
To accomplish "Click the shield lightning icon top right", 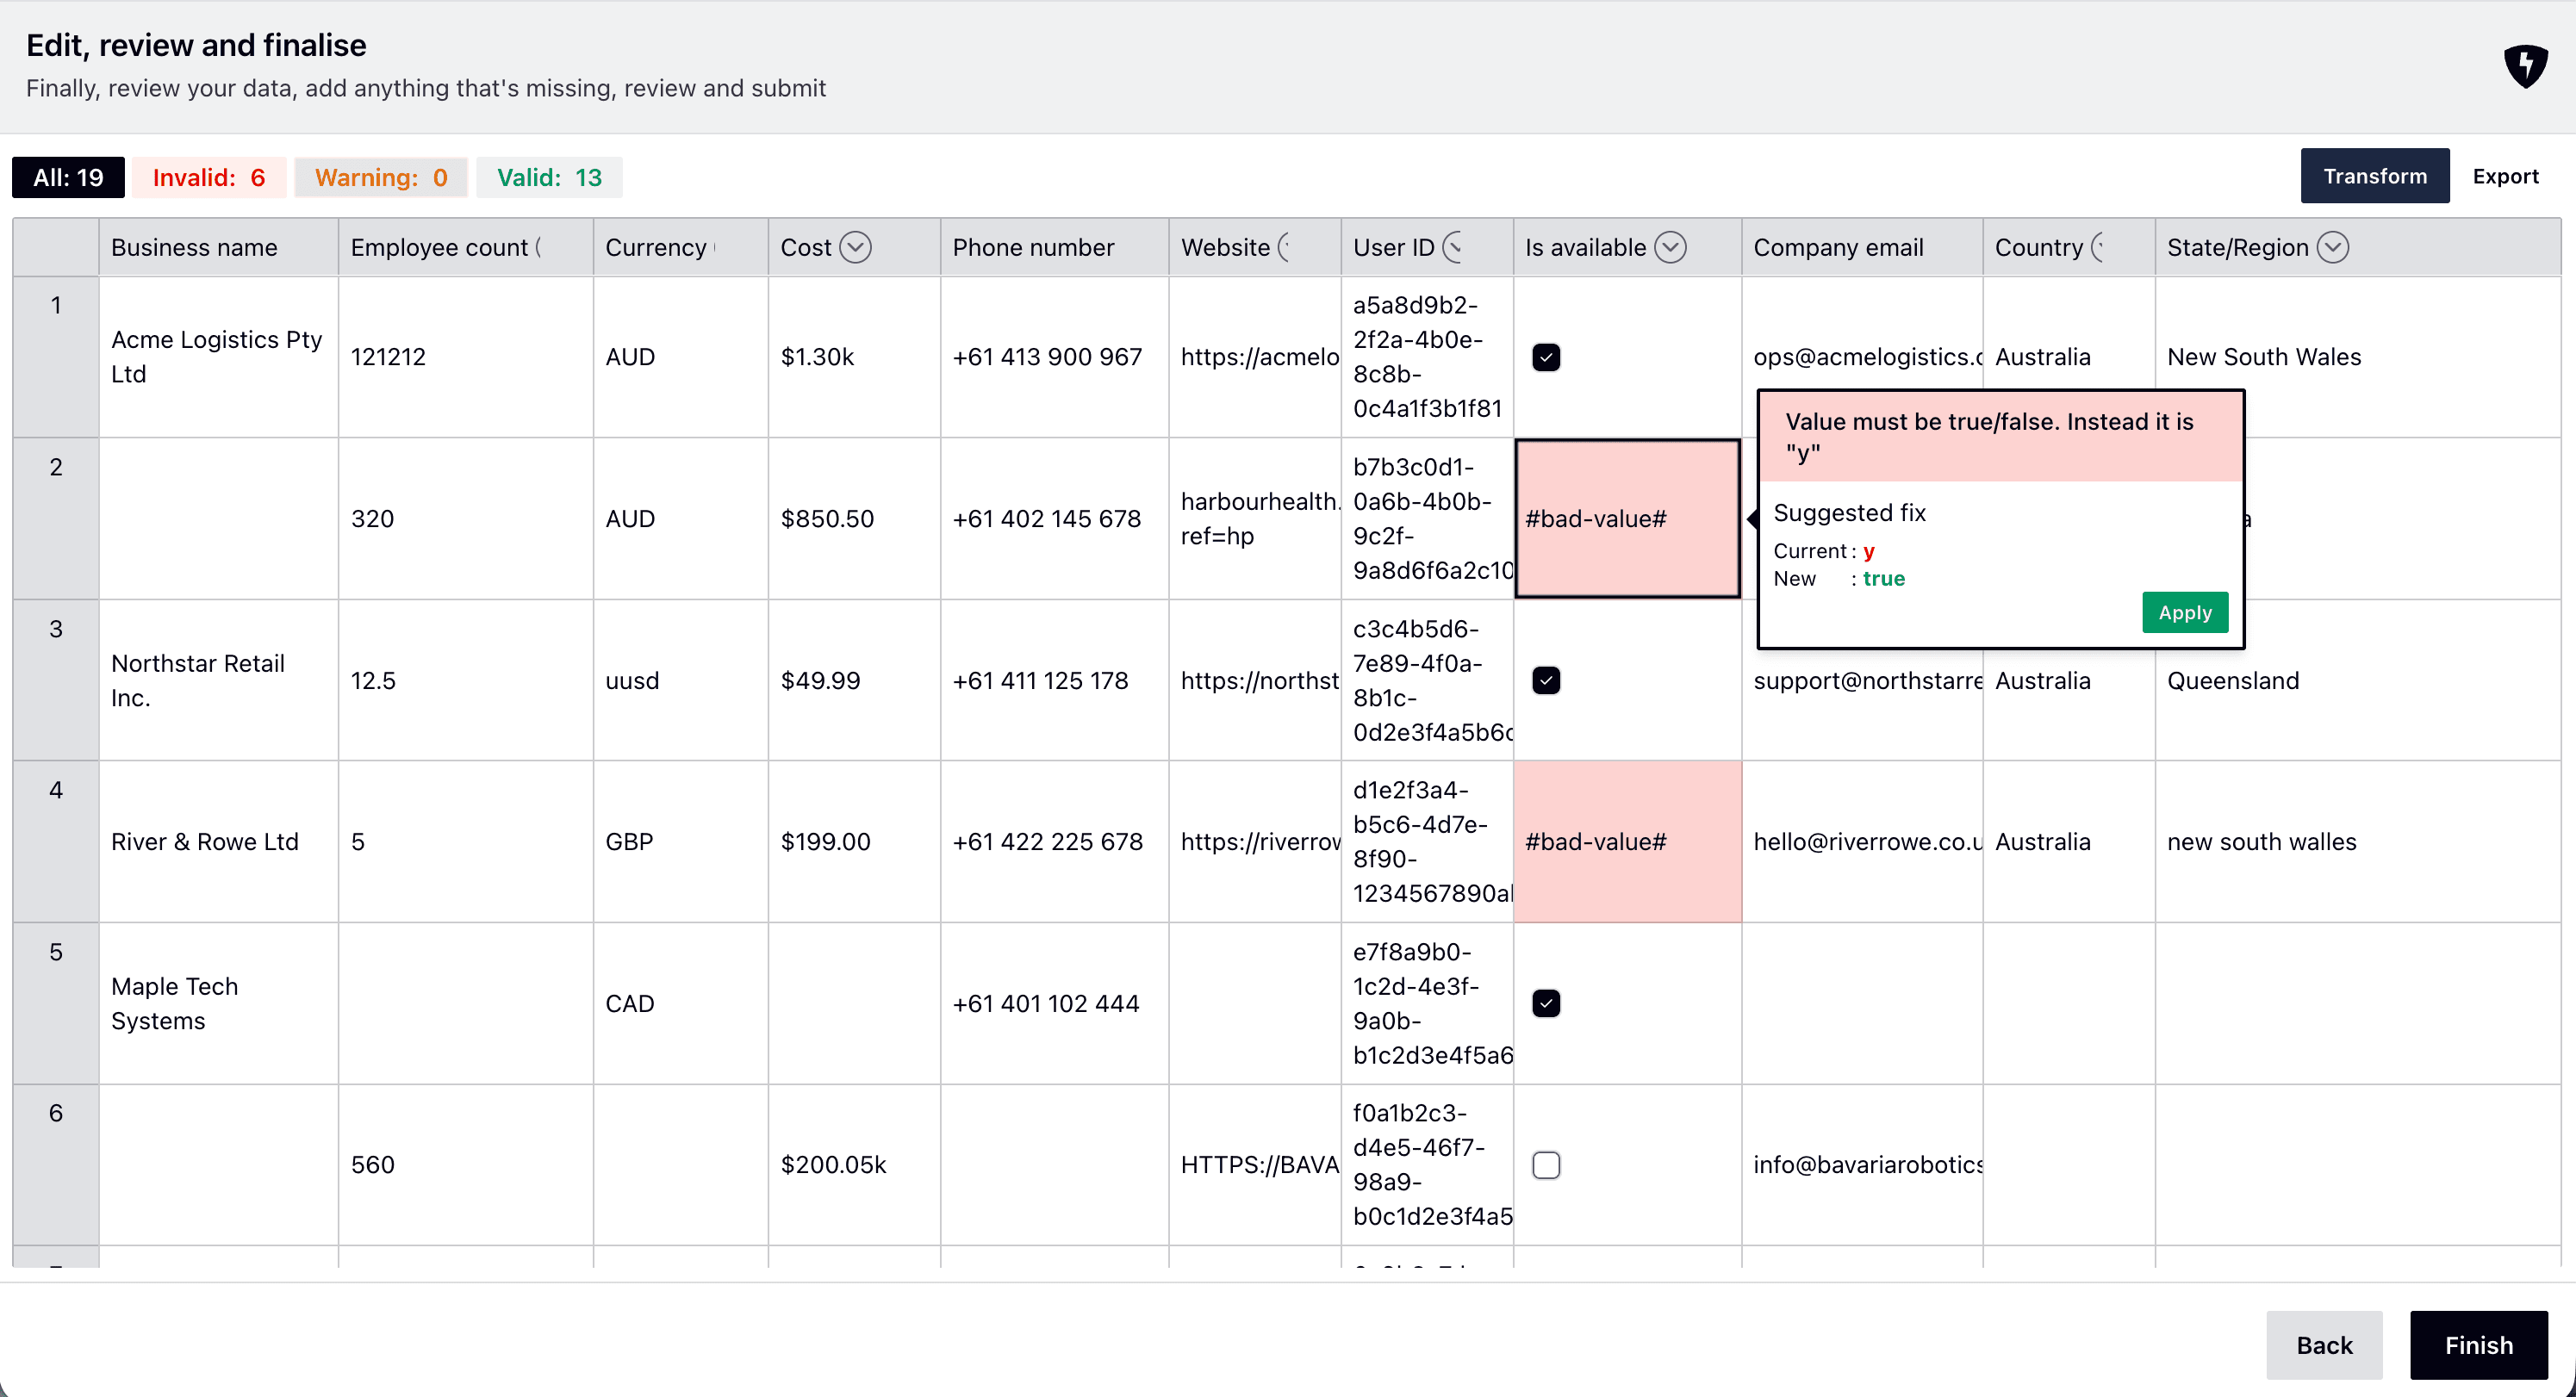I will [x=2524, y=66].
